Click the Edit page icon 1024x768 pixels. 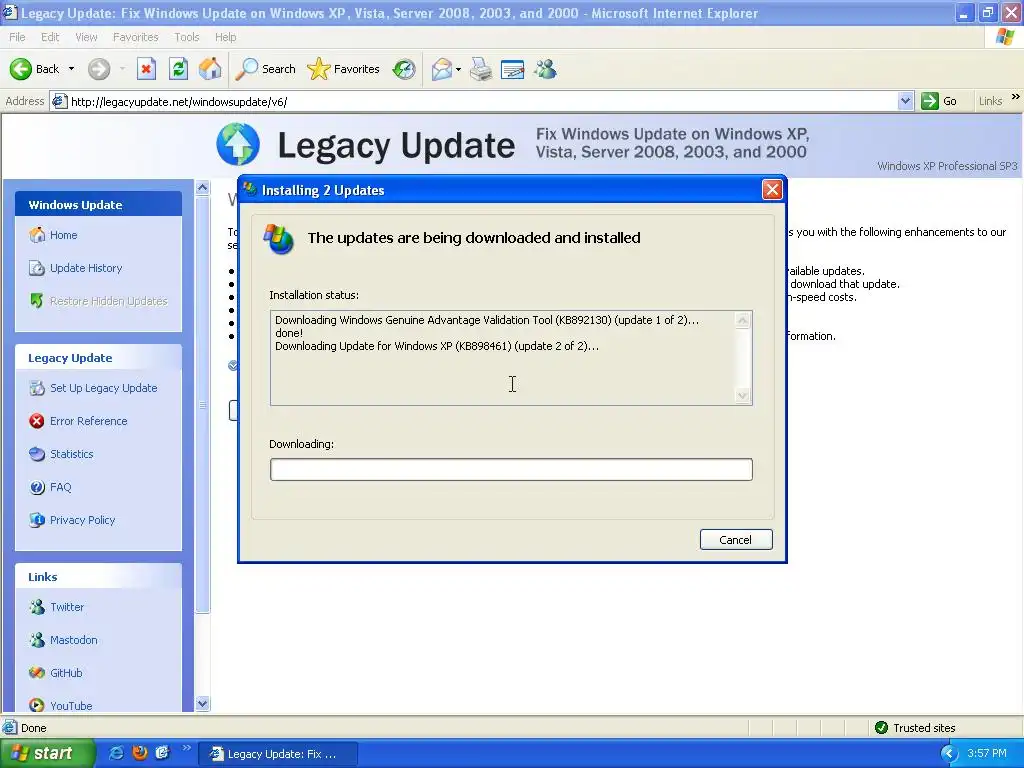point(512,69)
